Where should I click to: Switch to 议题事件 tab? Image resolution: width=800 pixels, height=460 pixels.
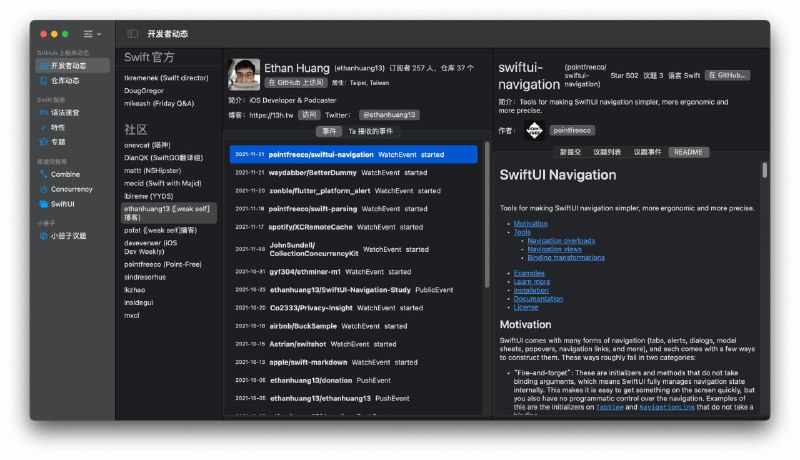pos(647,152)
